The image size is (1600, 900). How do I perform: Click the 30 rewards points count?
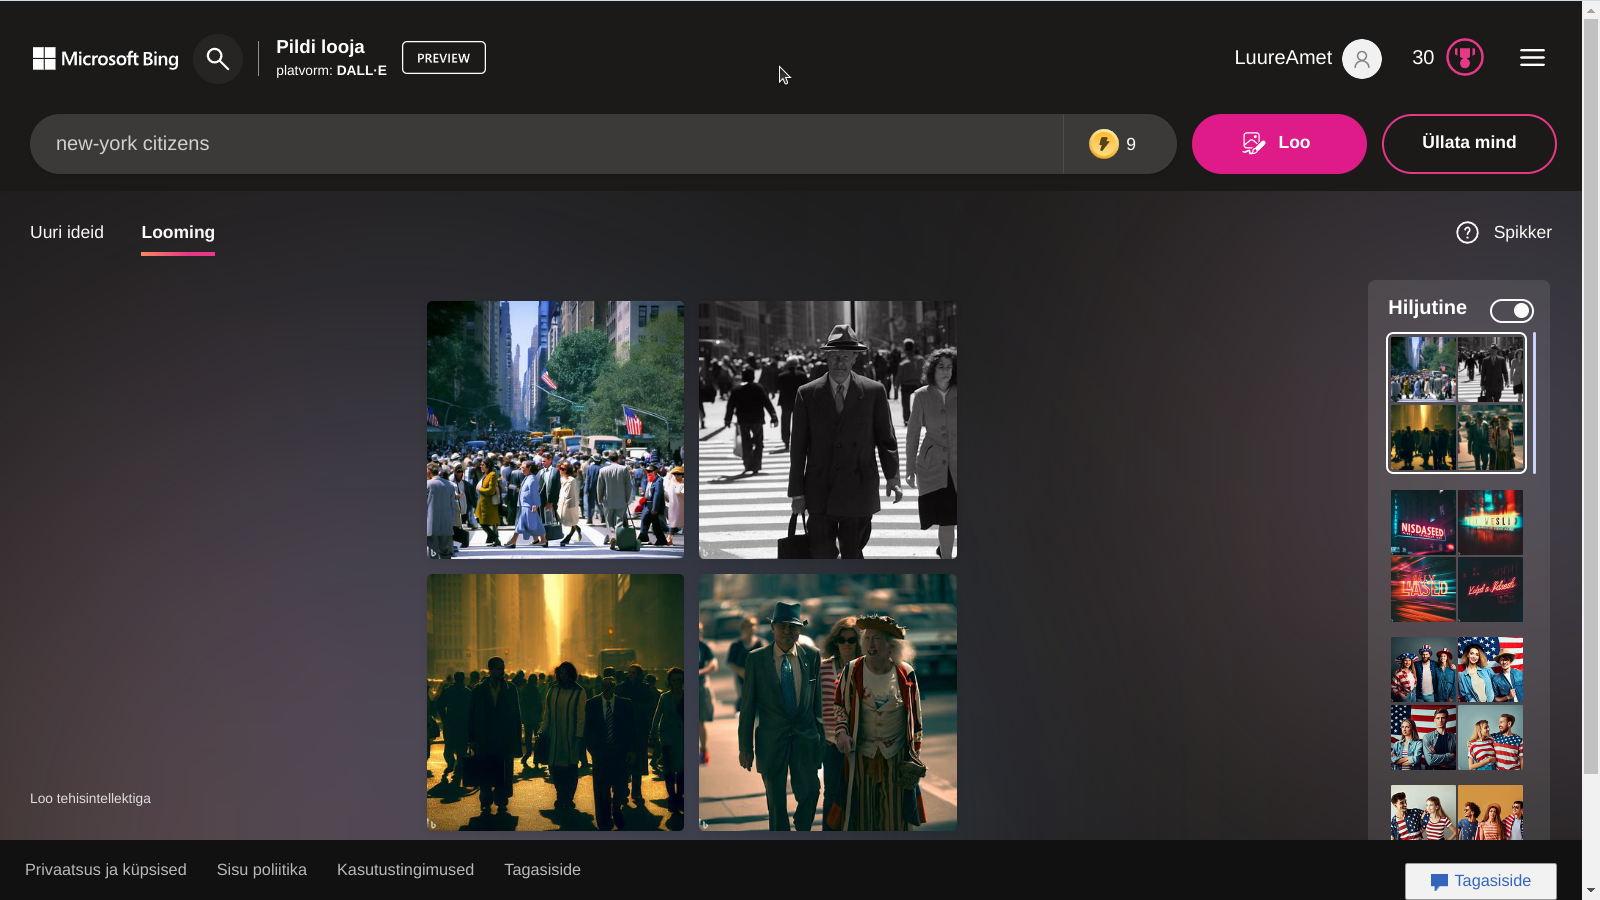tap(1423, 58)
